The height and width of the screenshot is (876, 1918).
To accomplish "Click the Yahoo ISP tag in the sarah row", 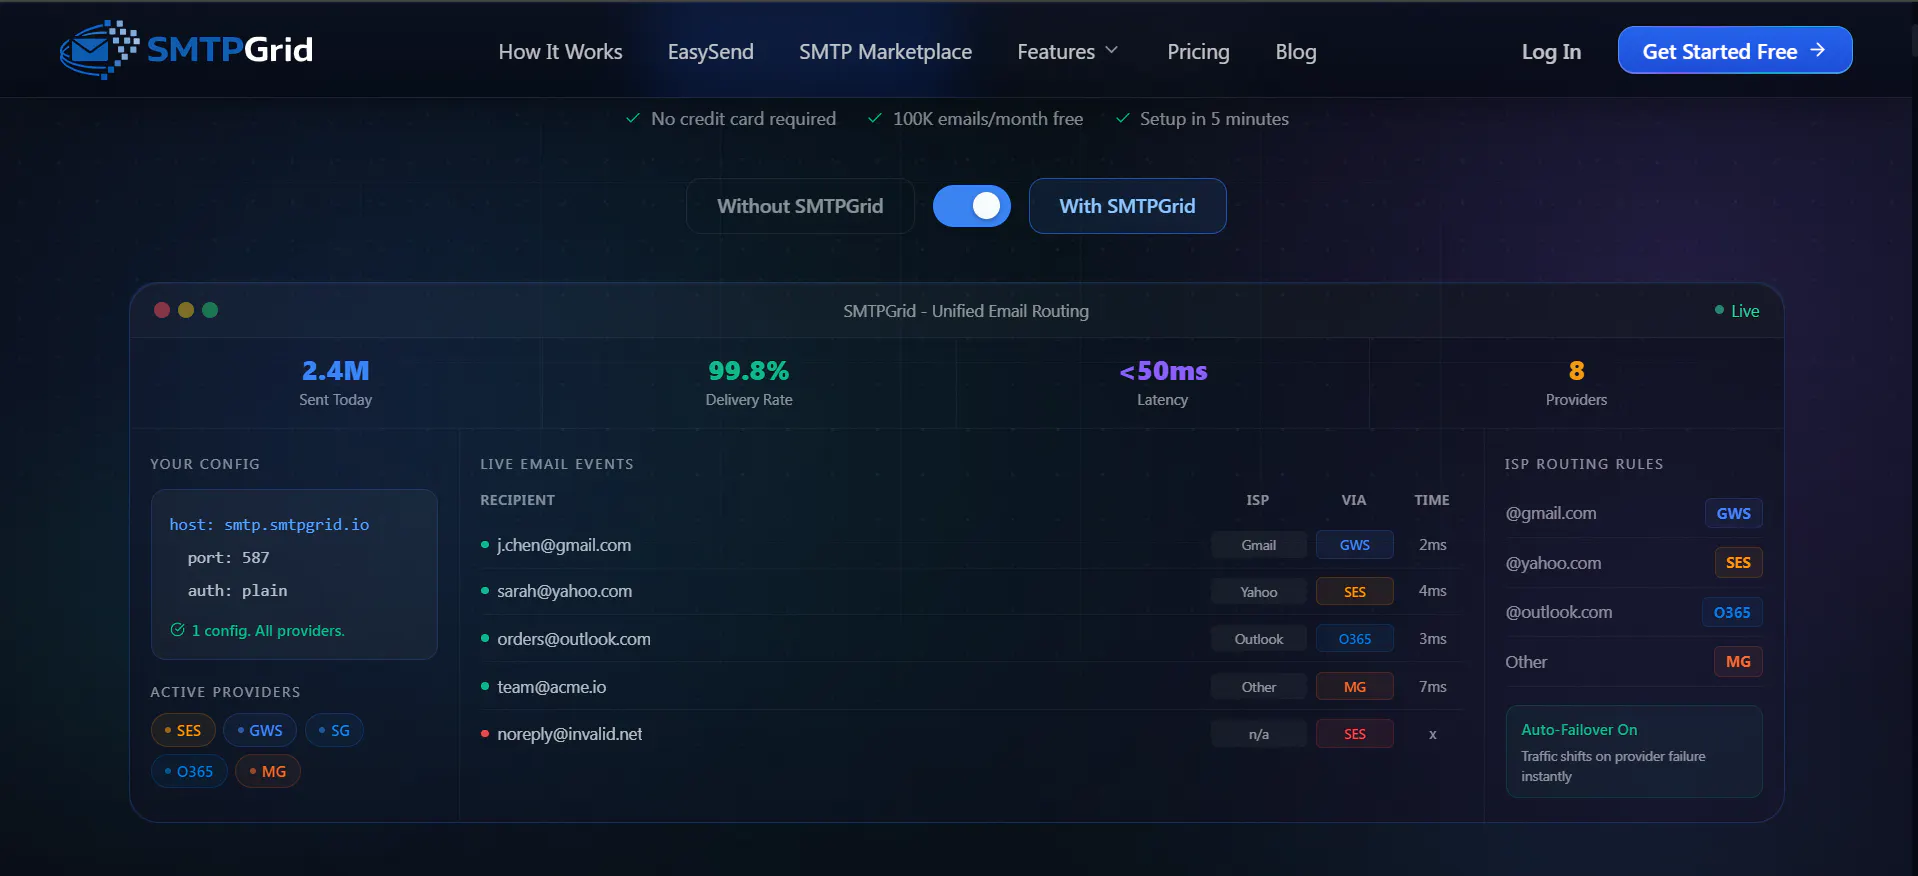I will pos(1259,592).
